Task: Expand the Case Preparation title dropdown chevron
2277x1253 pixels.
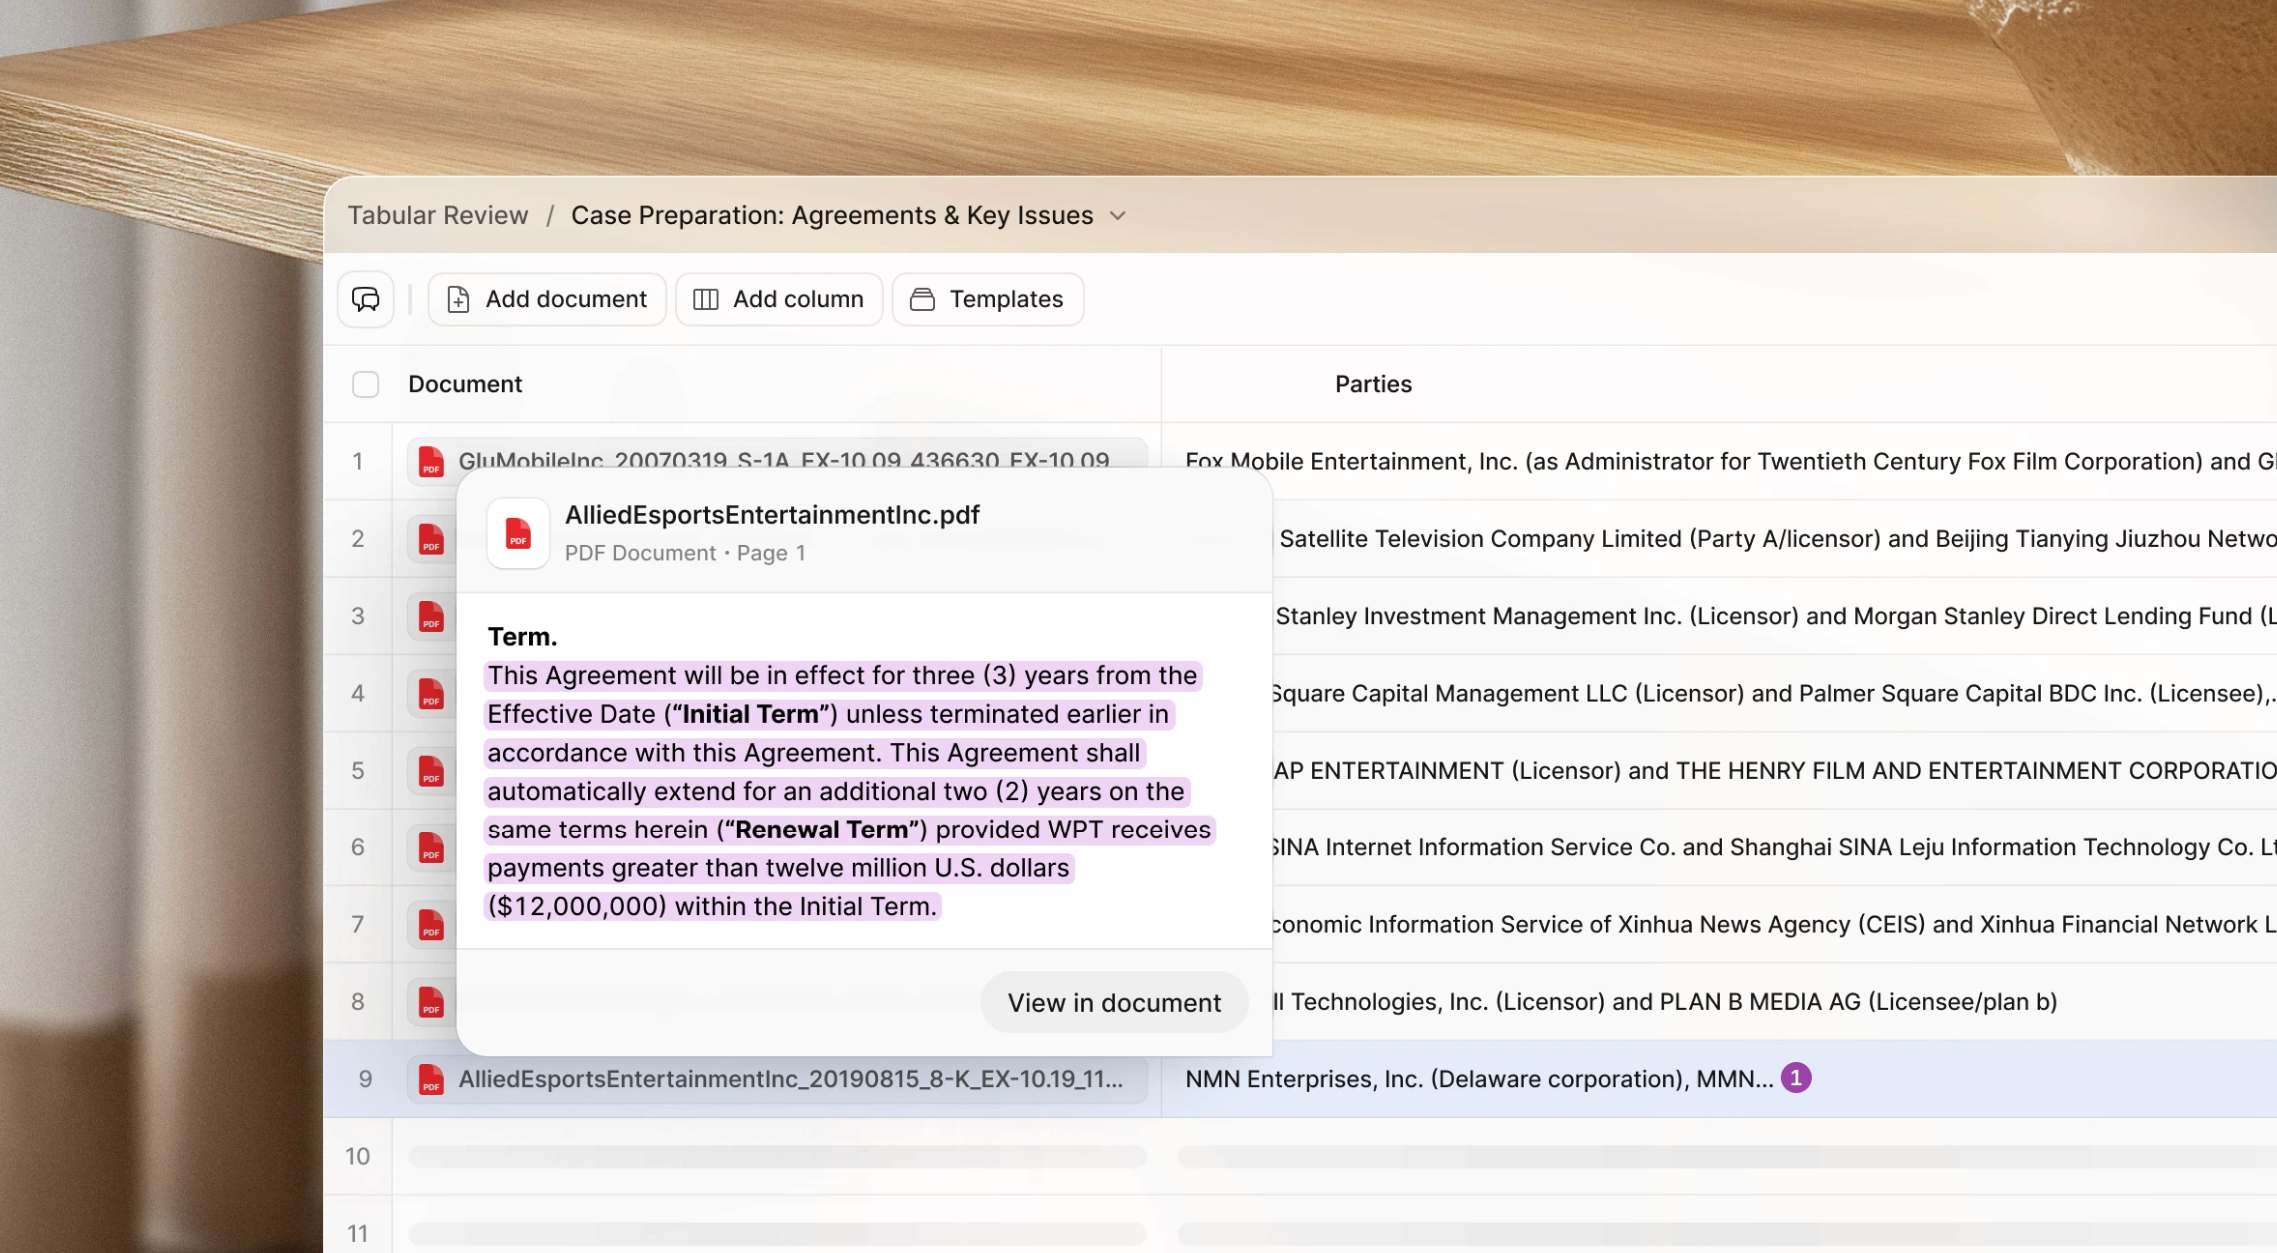Action: coord(1118,216)
